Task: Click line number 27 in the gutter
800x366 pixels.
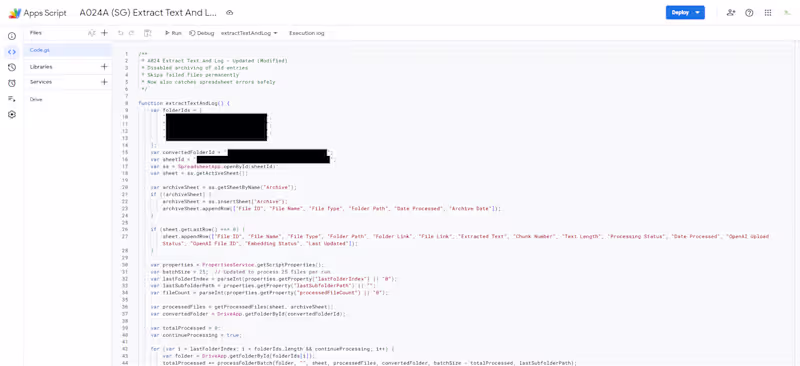Action: (x=126, y=237)
